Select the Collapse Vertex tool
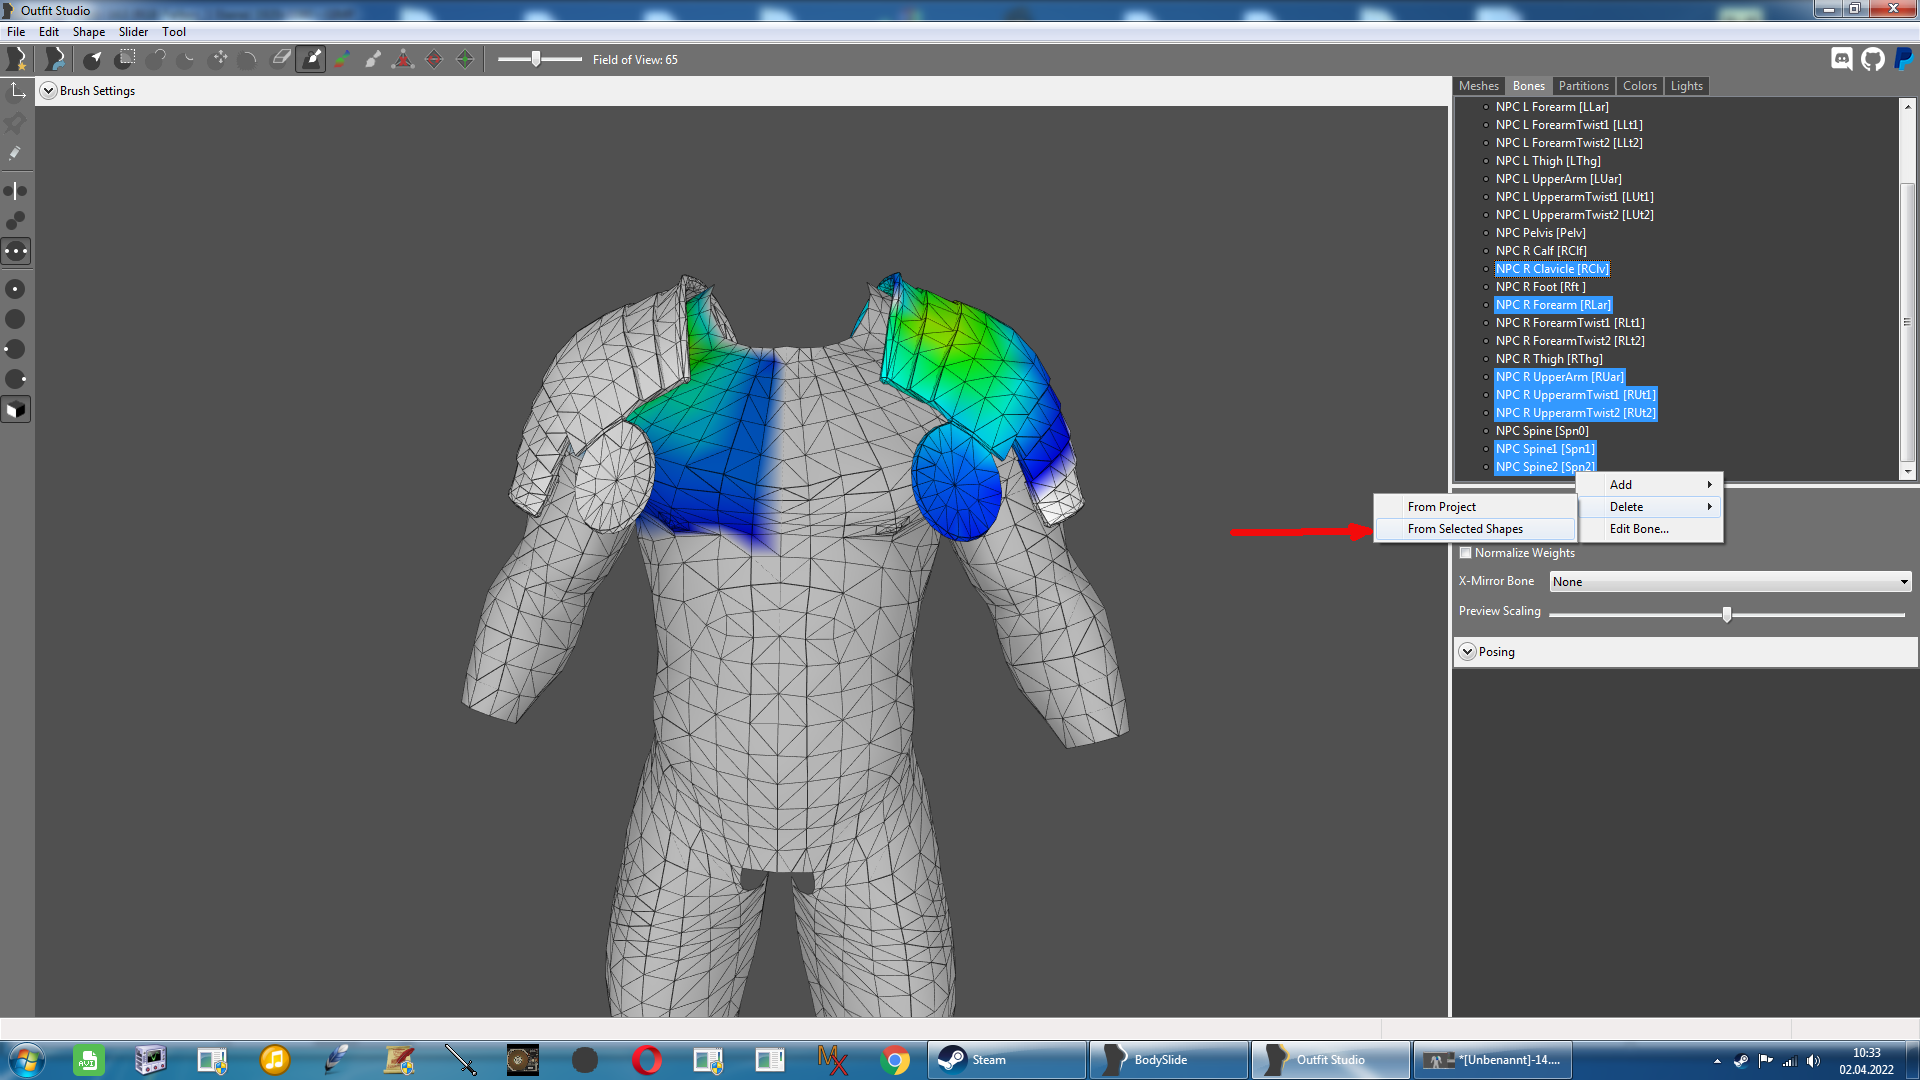Screen dimensions: 1920x1080 (403, 59)
